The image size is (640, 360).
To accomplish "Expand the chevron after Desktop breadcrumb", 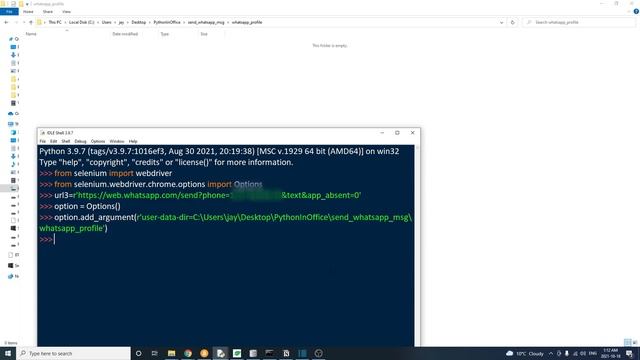I will pyautogui.click(x=149, y=22).
